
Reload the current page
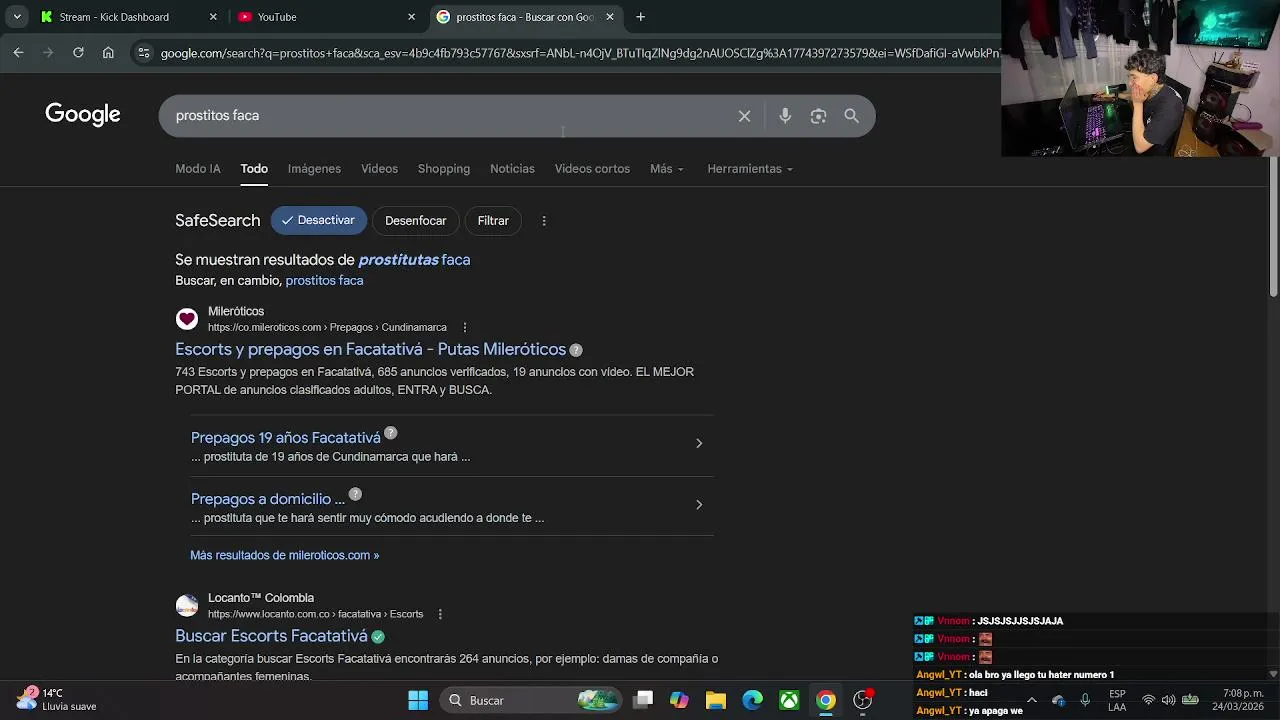click(x=78, y=53)
